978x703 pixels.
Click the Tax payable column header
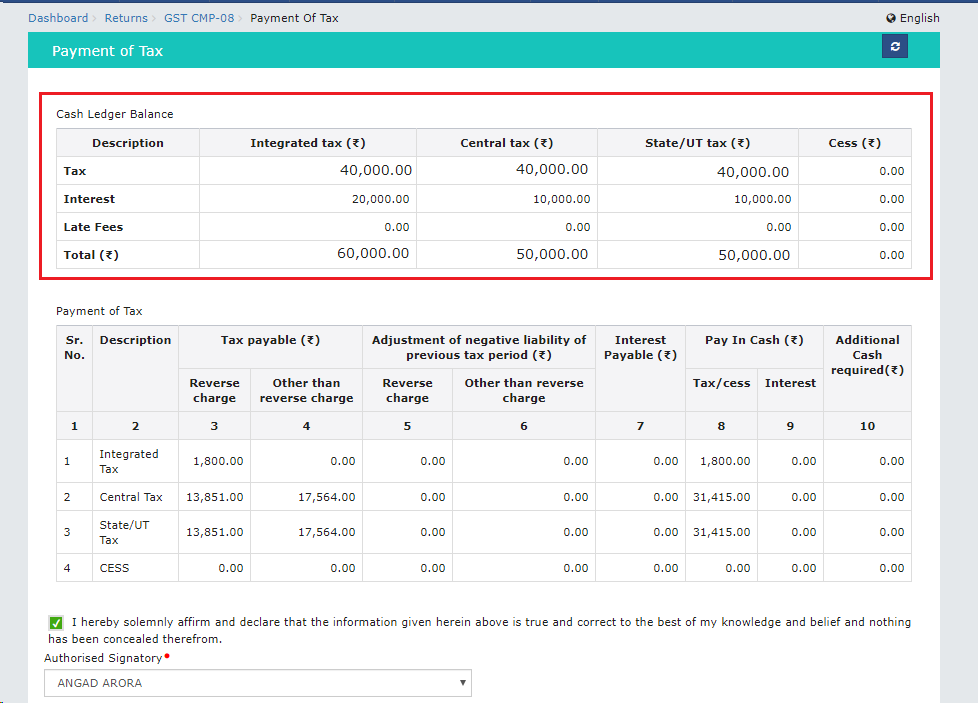pyautogui.click(x=270, y=340)
